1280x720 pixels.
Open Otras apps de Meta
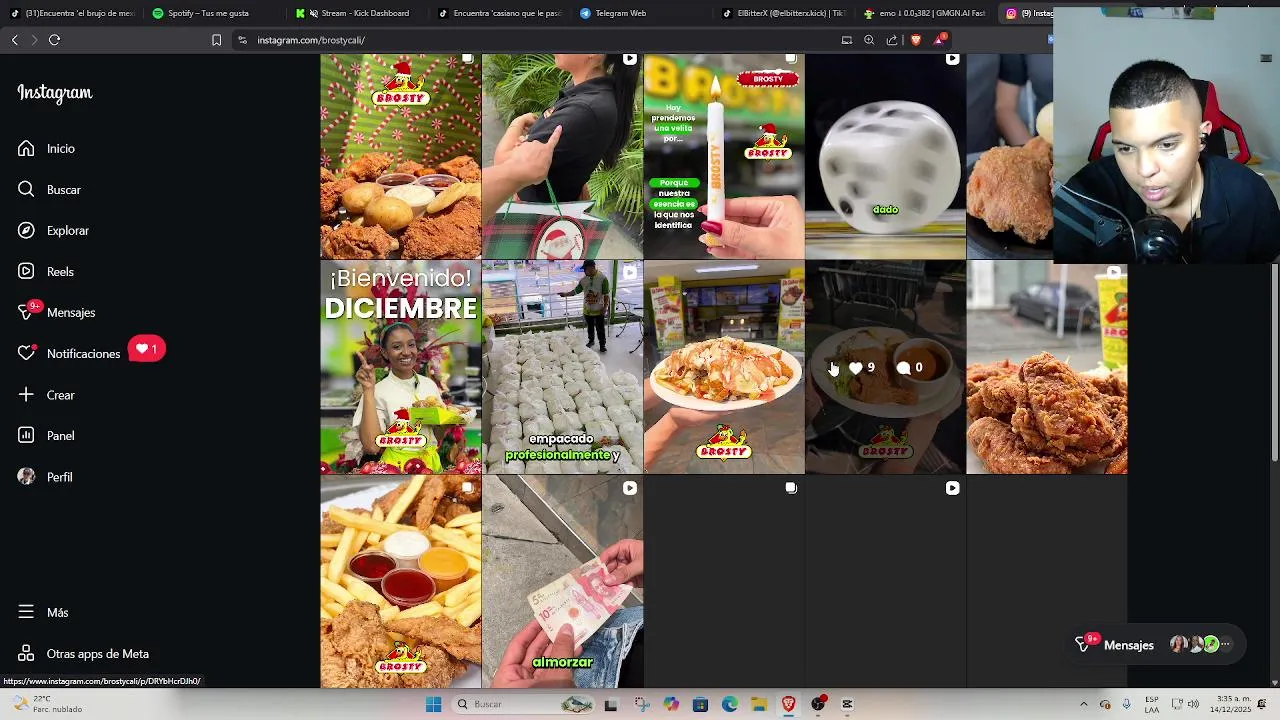[83, 653]
